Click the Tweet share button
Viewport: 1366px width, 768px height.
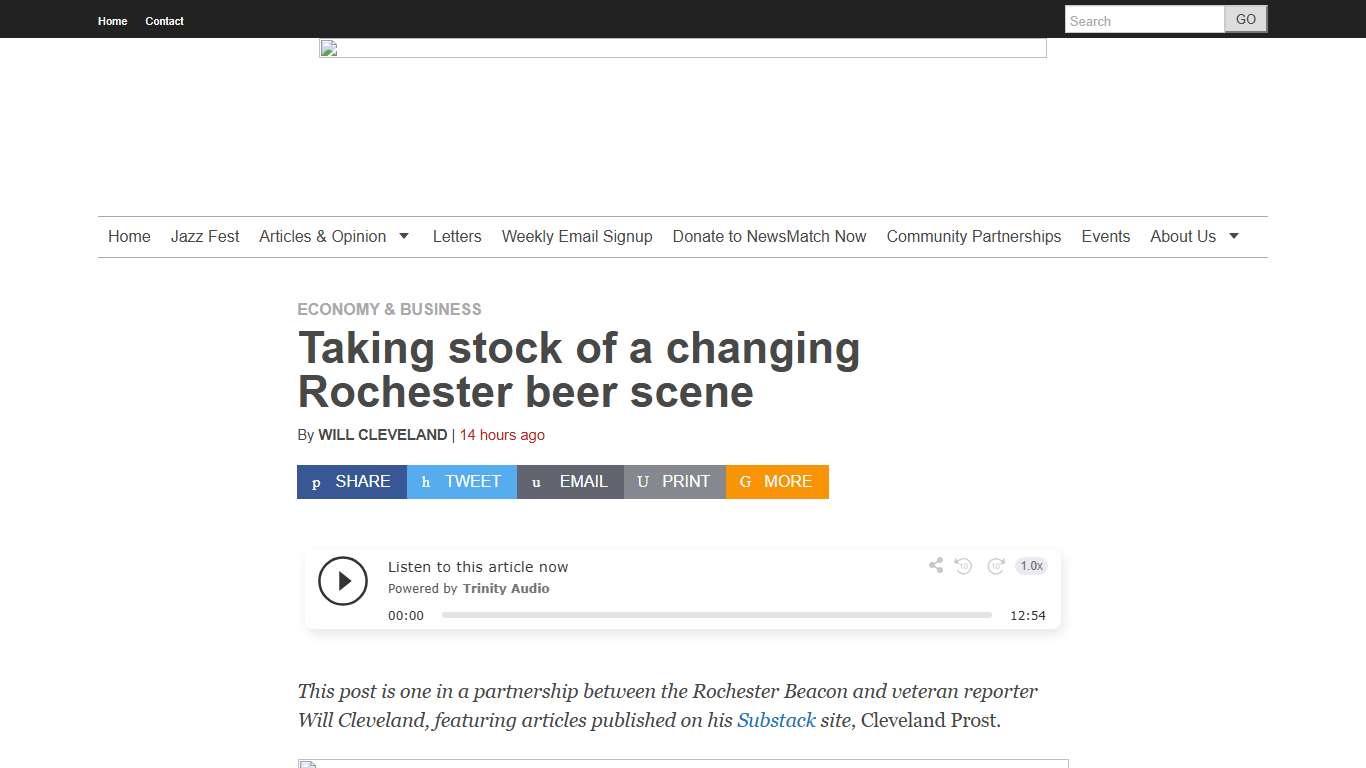pos(462,482)
